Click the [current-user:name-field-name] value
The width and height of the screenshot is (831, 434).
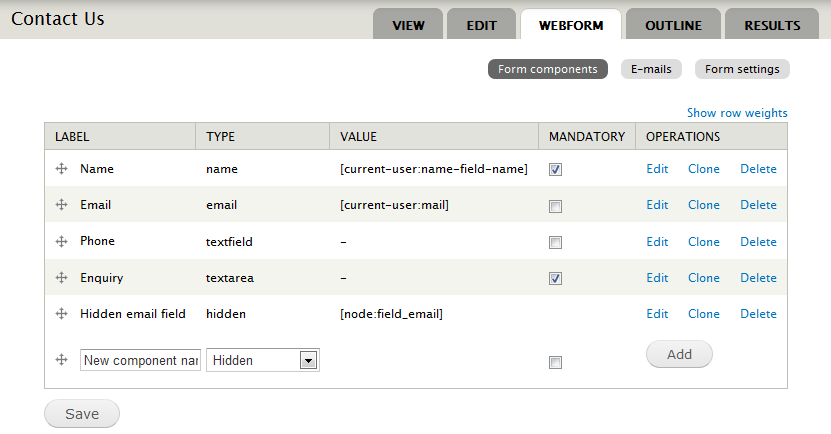434,169
